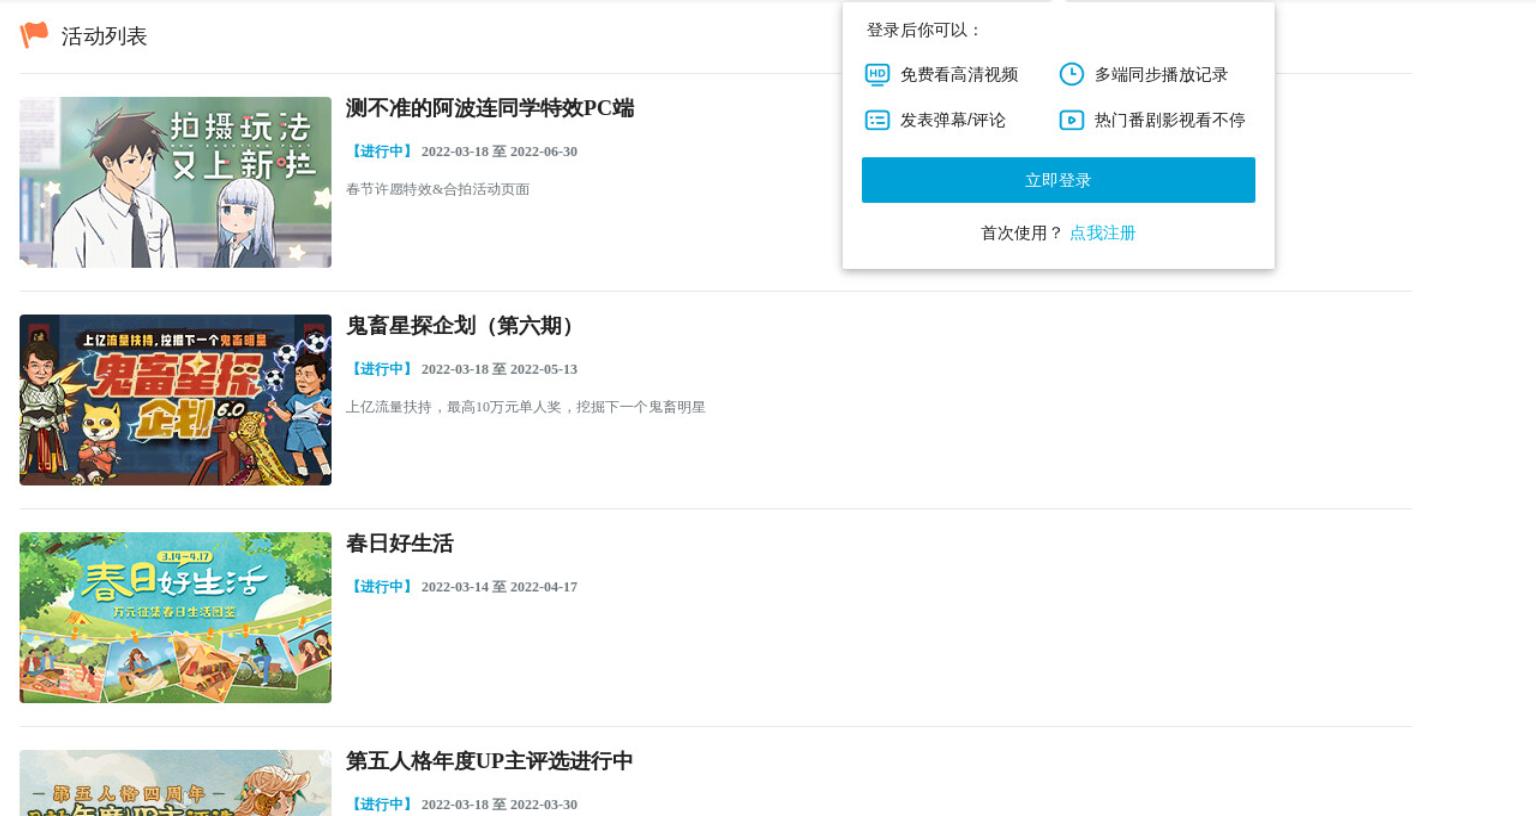Click the 第五人格四周年 thumbnail
Image resolution: width=1536 pixels, height=816 pixels.
click(175, 783)
